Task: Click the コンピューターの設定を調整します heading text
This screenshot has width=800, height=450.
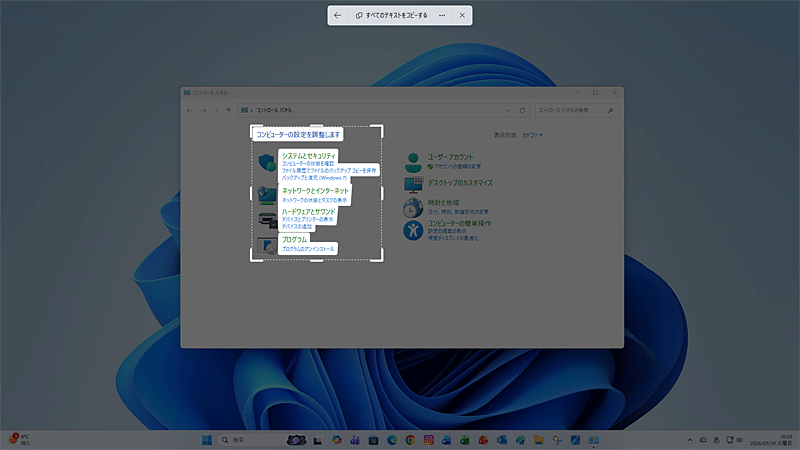Action: pyautogui.click(x=298, y=134)
